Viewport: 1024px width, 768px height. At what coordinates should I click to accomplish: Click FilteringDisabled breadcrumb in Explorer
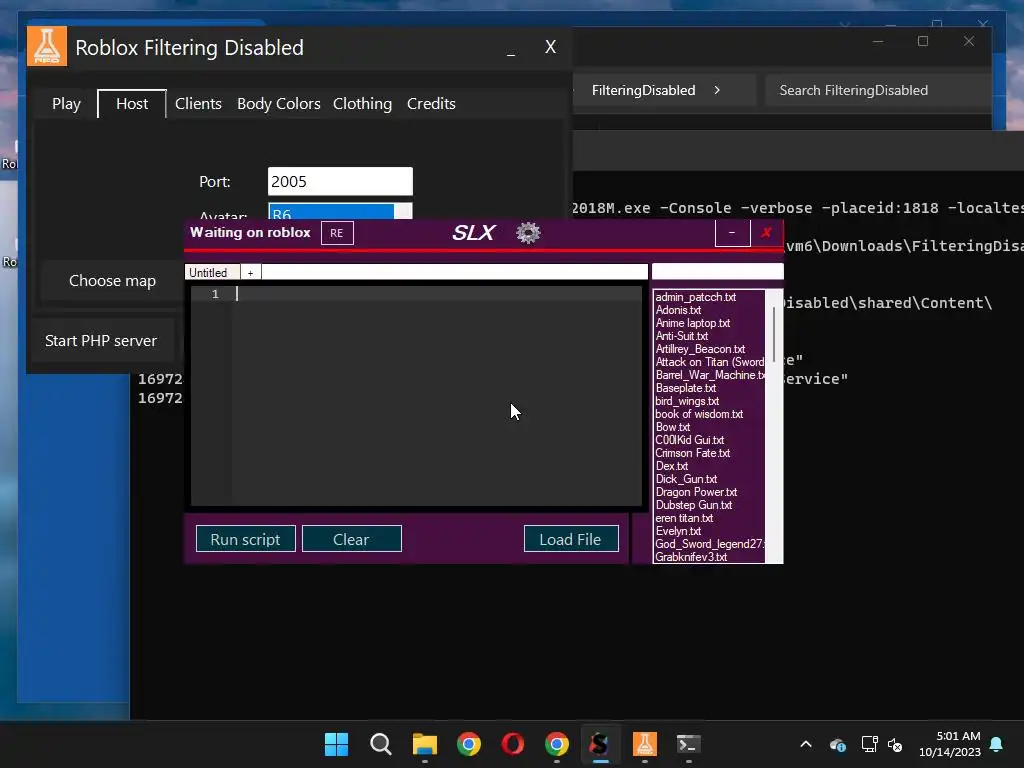(643, 90)
